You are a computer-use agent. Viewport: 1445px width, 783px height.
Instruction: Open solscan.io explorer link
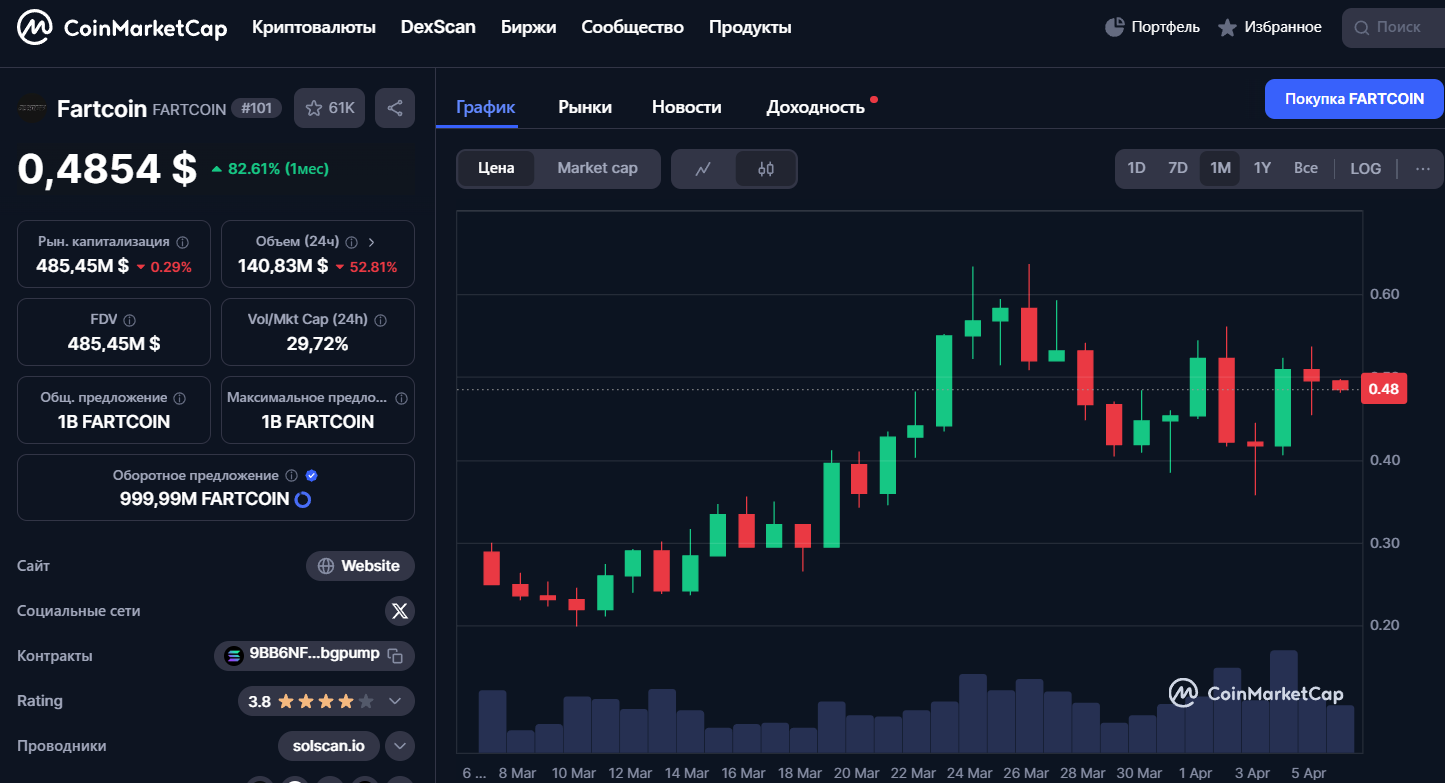click(x=329, y=746)
